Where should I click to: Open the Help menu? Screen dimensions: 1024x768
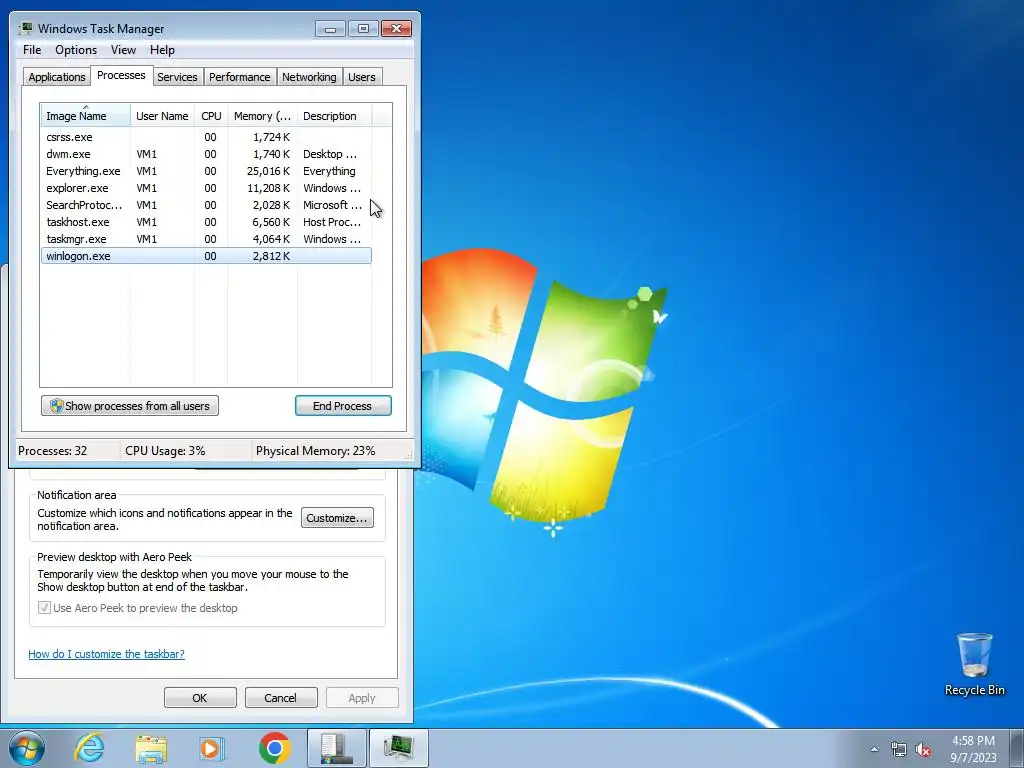(x=162, y=50)
